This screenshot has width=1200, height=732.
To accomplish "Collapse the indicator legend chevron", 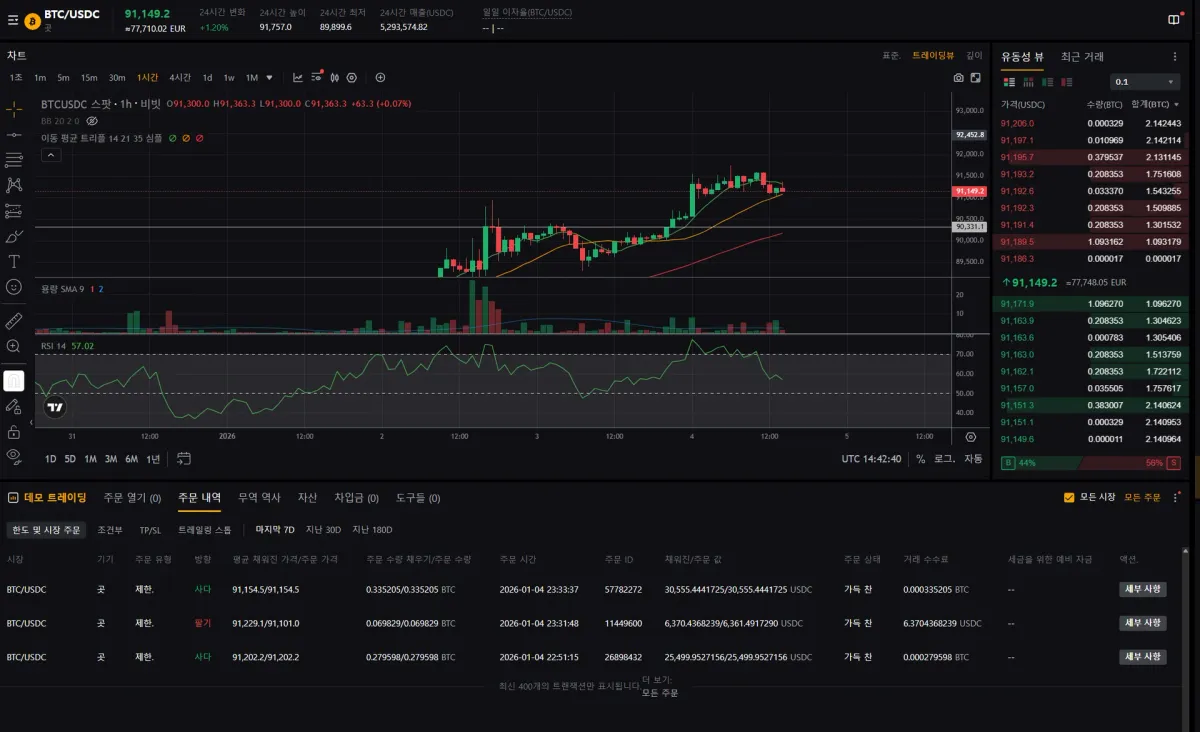I will point(50,155).
